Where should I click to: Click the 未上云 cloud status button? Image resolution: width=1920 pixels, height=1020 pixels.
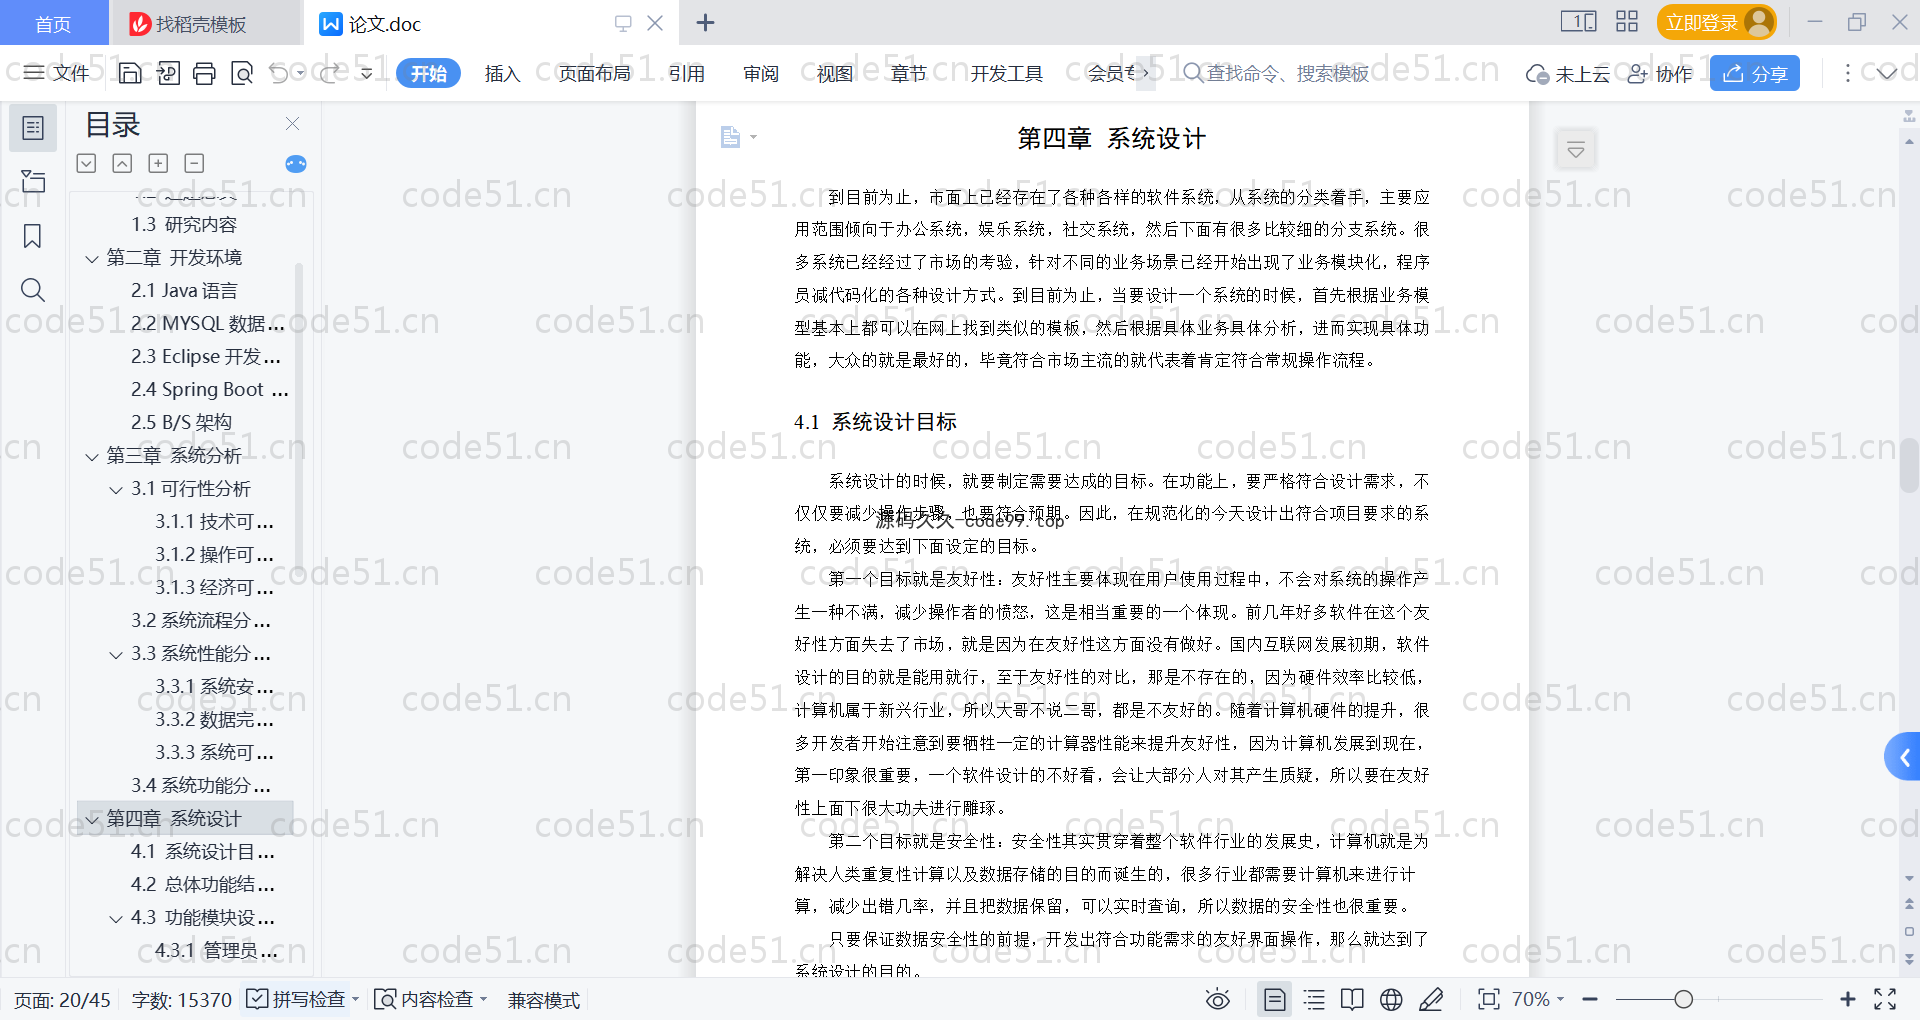(1567, 73)
